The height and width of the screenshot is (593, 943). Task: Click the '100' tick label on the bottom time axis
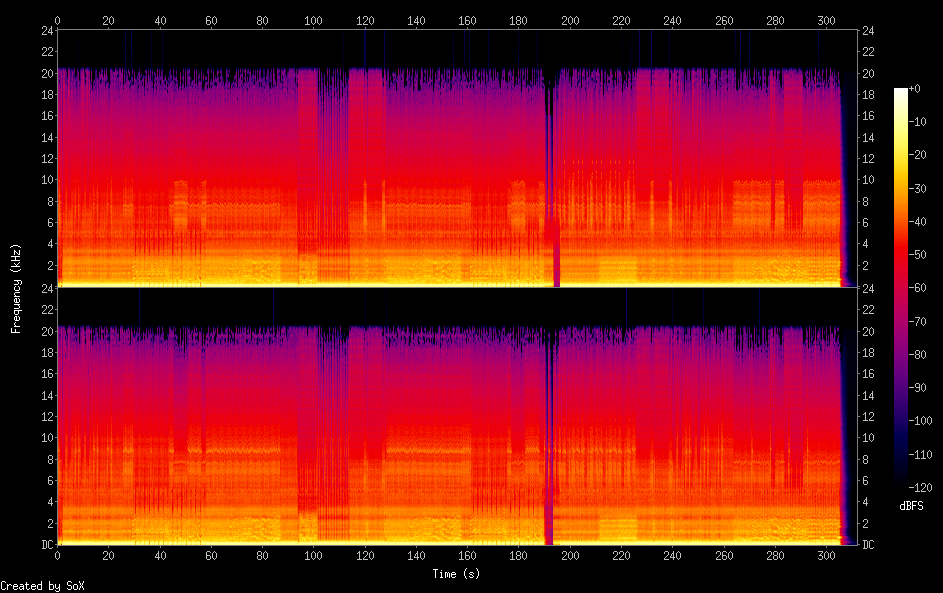(x=313, y=556)
